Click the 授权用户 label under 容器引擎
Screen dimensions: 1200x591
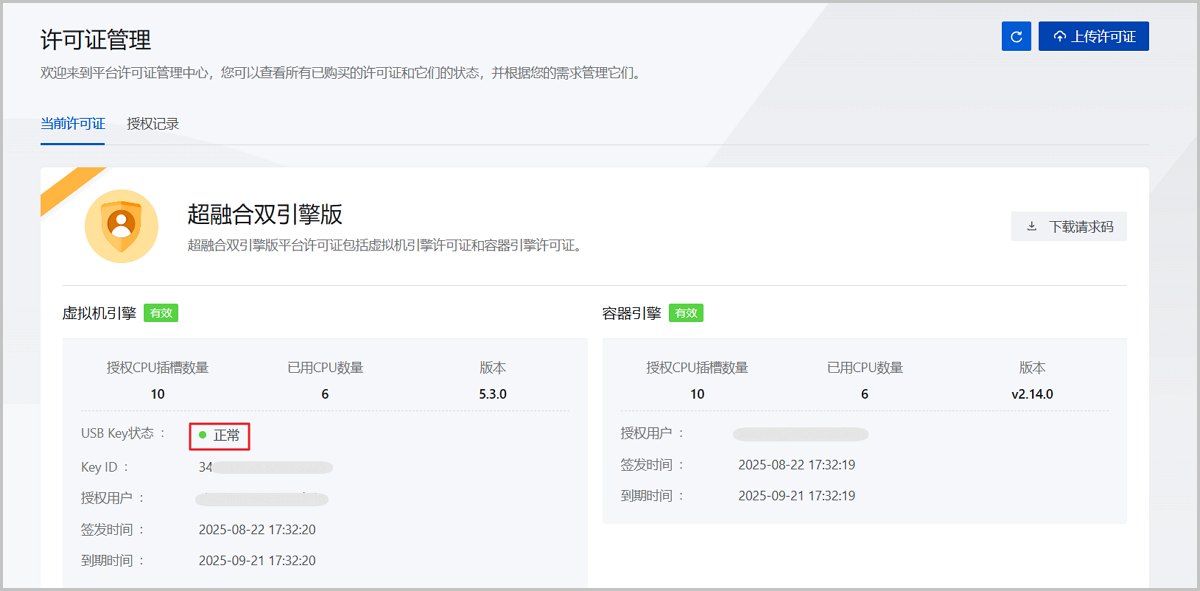(653, 434)
